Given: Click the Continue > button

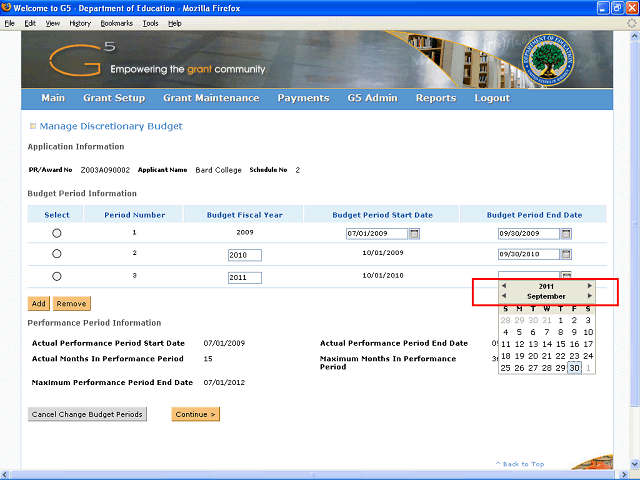Looking at the screenshot, I should pos(195,414).
